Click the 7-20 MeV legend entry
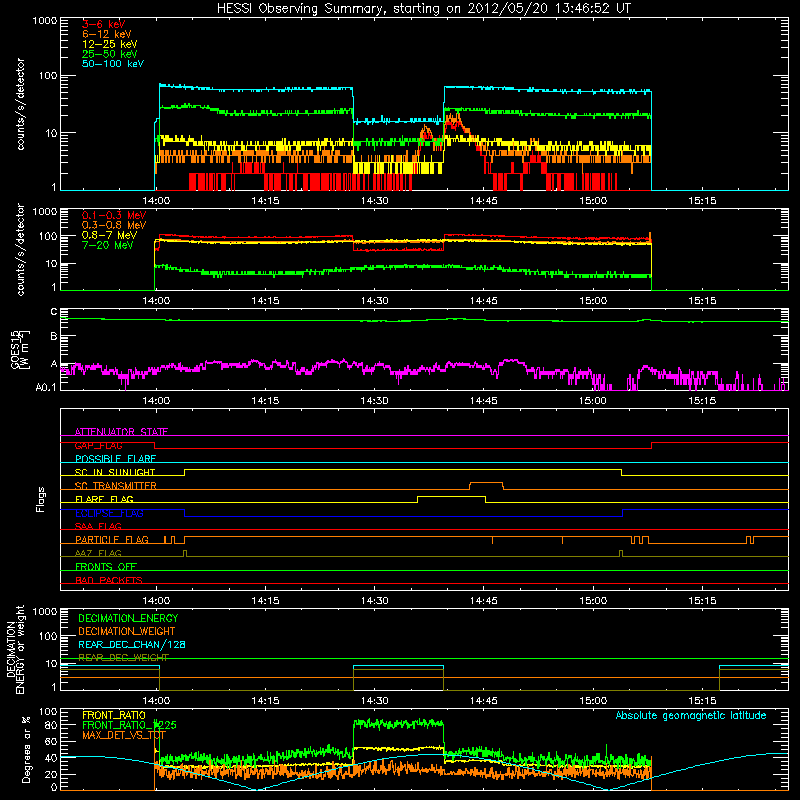 (x=108, y=245)
